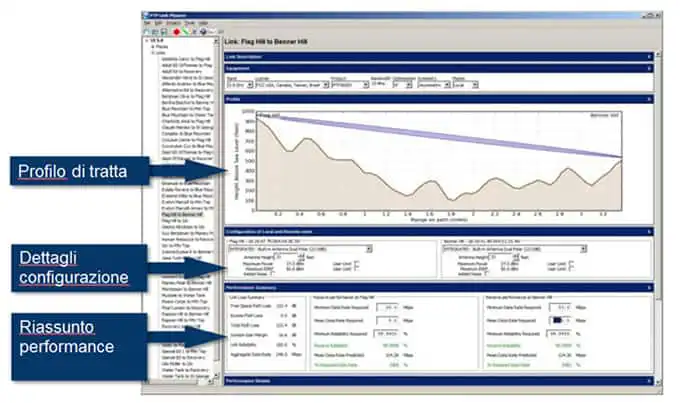Viewport: 680px width, 403px height.
Task: Click the red site marker toolbar icon
Action: click(x=176, y=32)
